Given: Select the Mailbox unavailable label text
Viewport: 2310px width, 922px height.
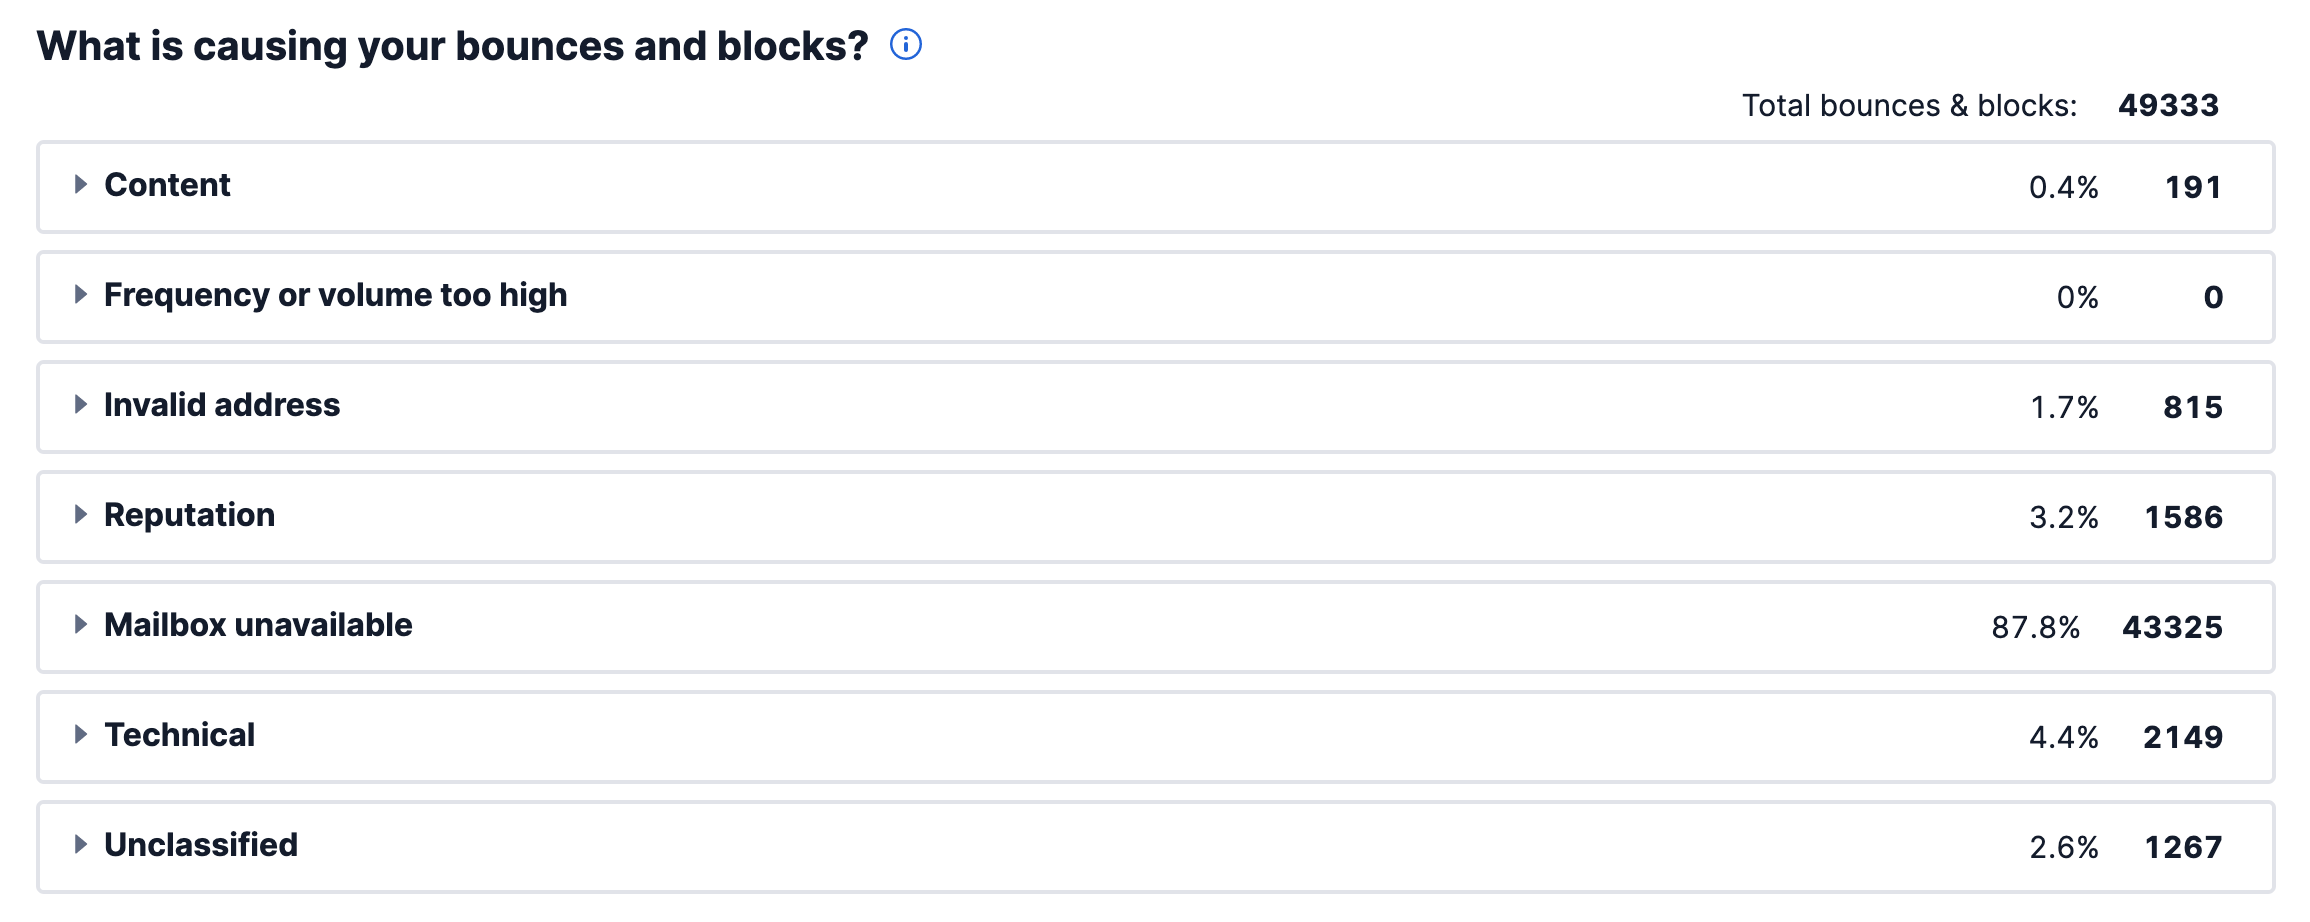Looking at the screenshot, I should click(x=258, y=625).
